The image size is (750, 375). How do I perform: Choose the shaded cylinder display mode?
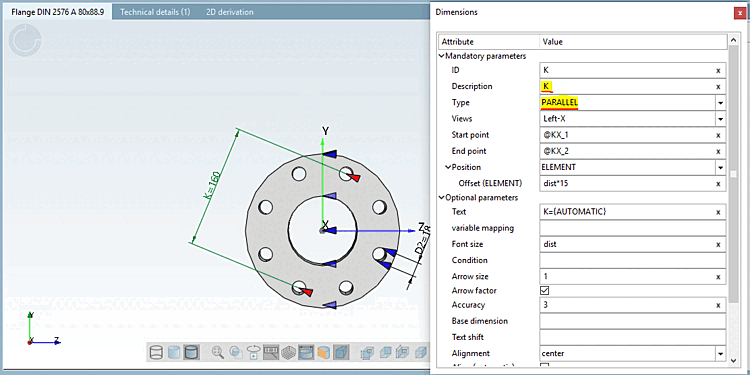[x=174, y=353]
